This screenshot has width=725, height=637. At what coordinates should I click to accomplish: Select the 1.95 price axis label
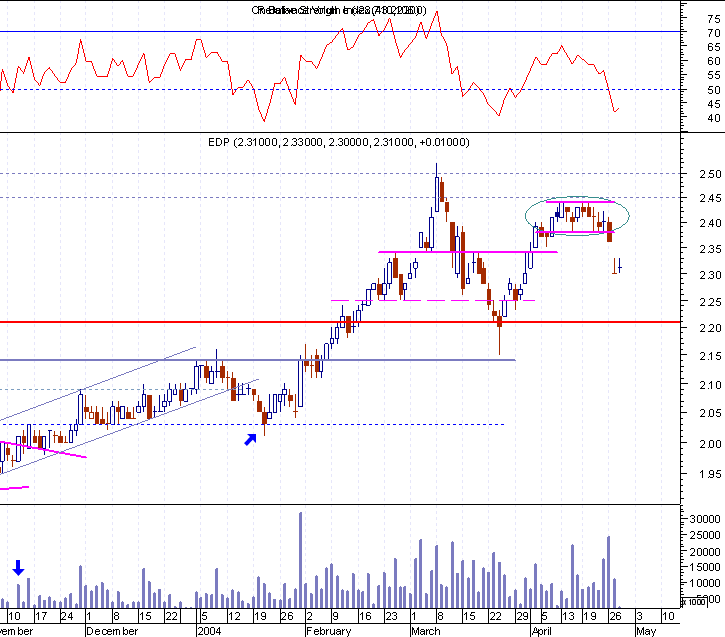710,474
